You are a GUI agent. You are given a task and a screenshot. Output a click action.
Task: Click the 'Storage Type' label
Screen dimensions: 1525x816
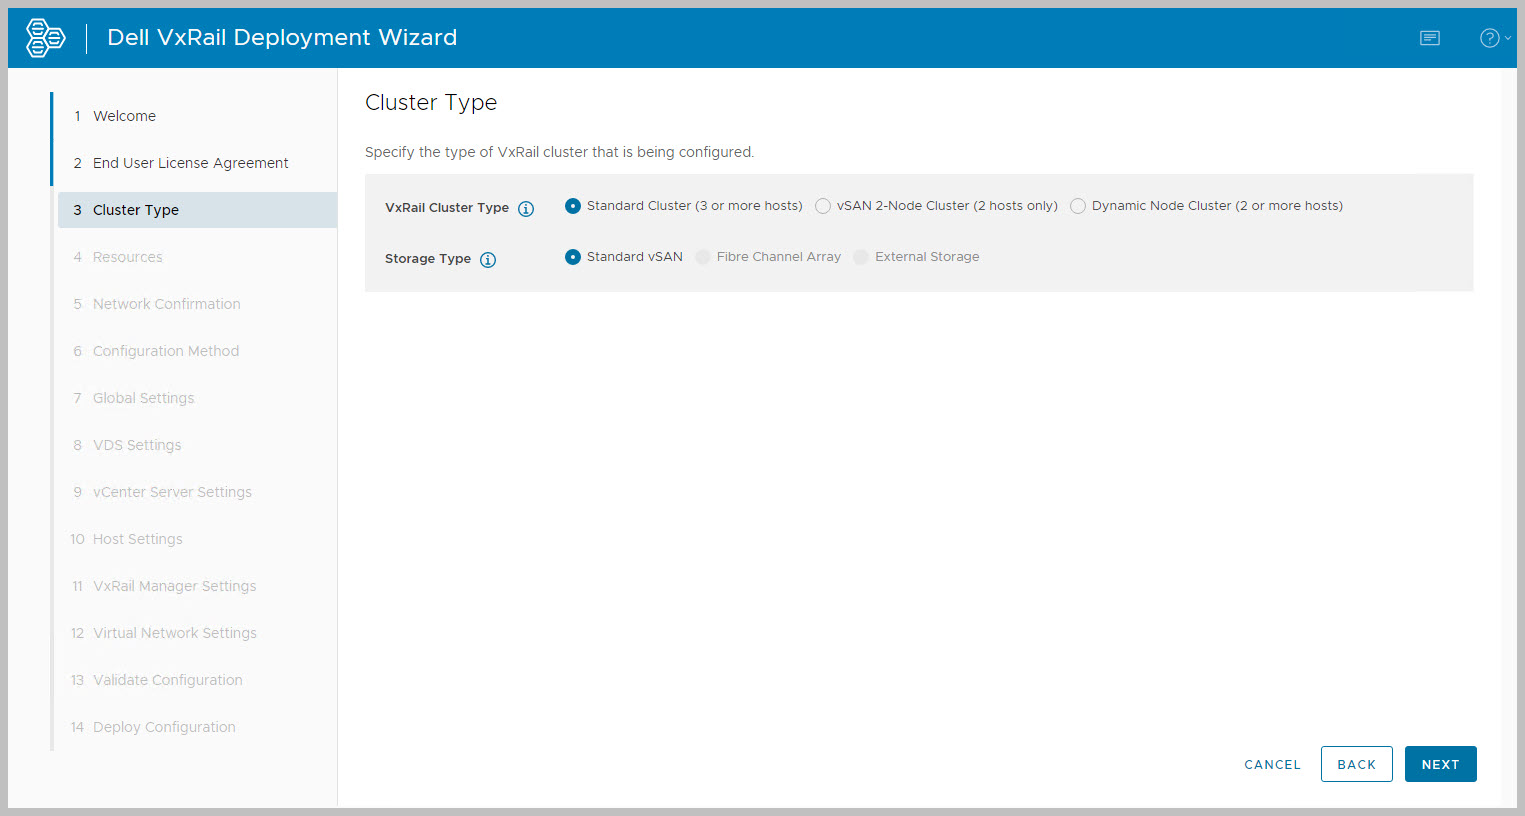point(428,259)
